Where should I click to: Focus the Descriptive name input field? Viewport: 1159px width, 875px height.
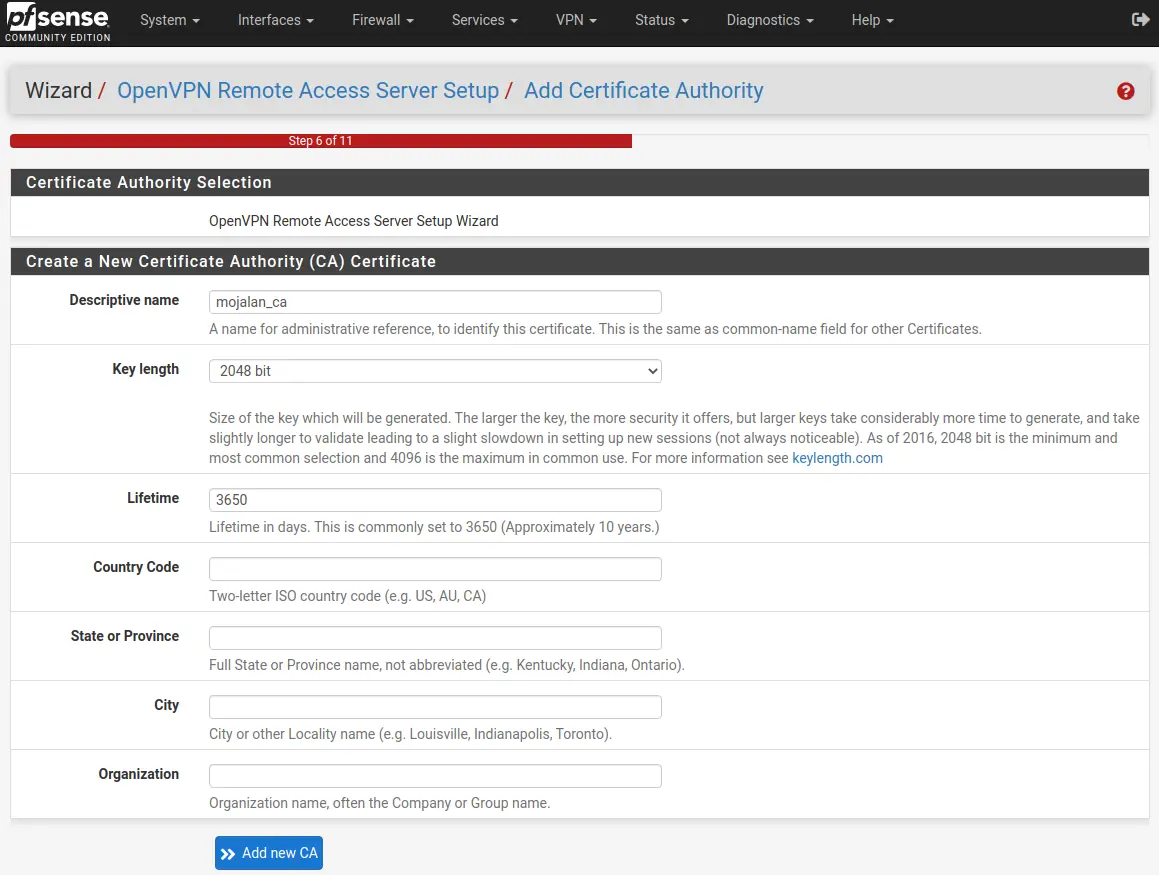435,302
